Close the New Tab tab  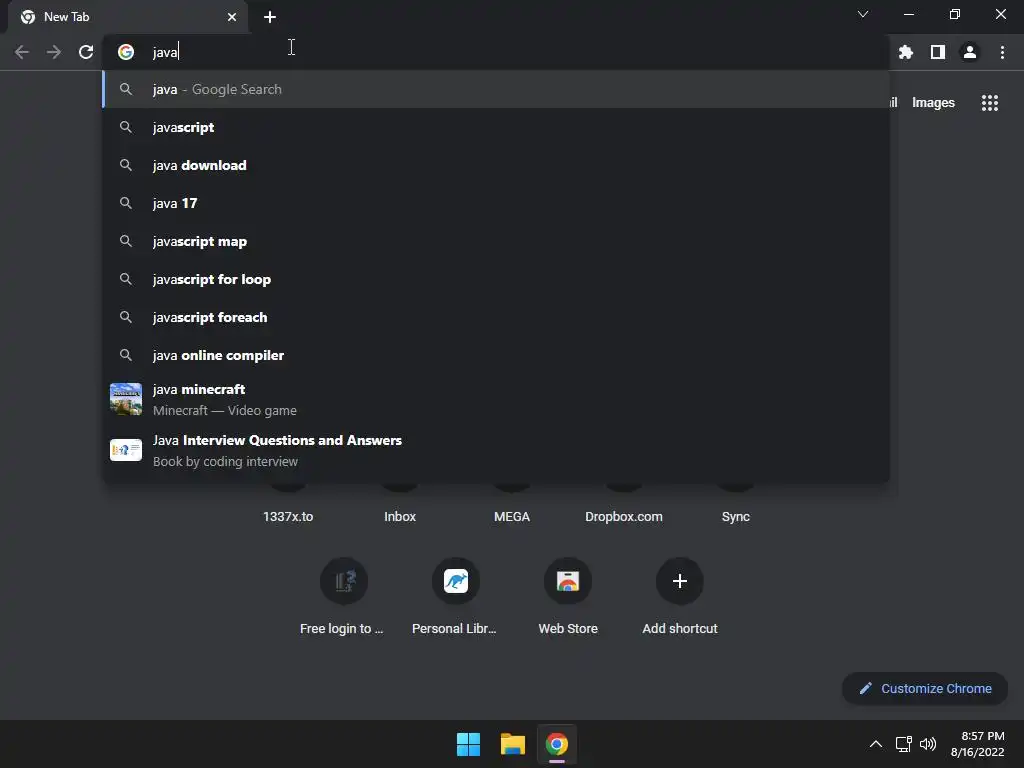pos(232,17)
